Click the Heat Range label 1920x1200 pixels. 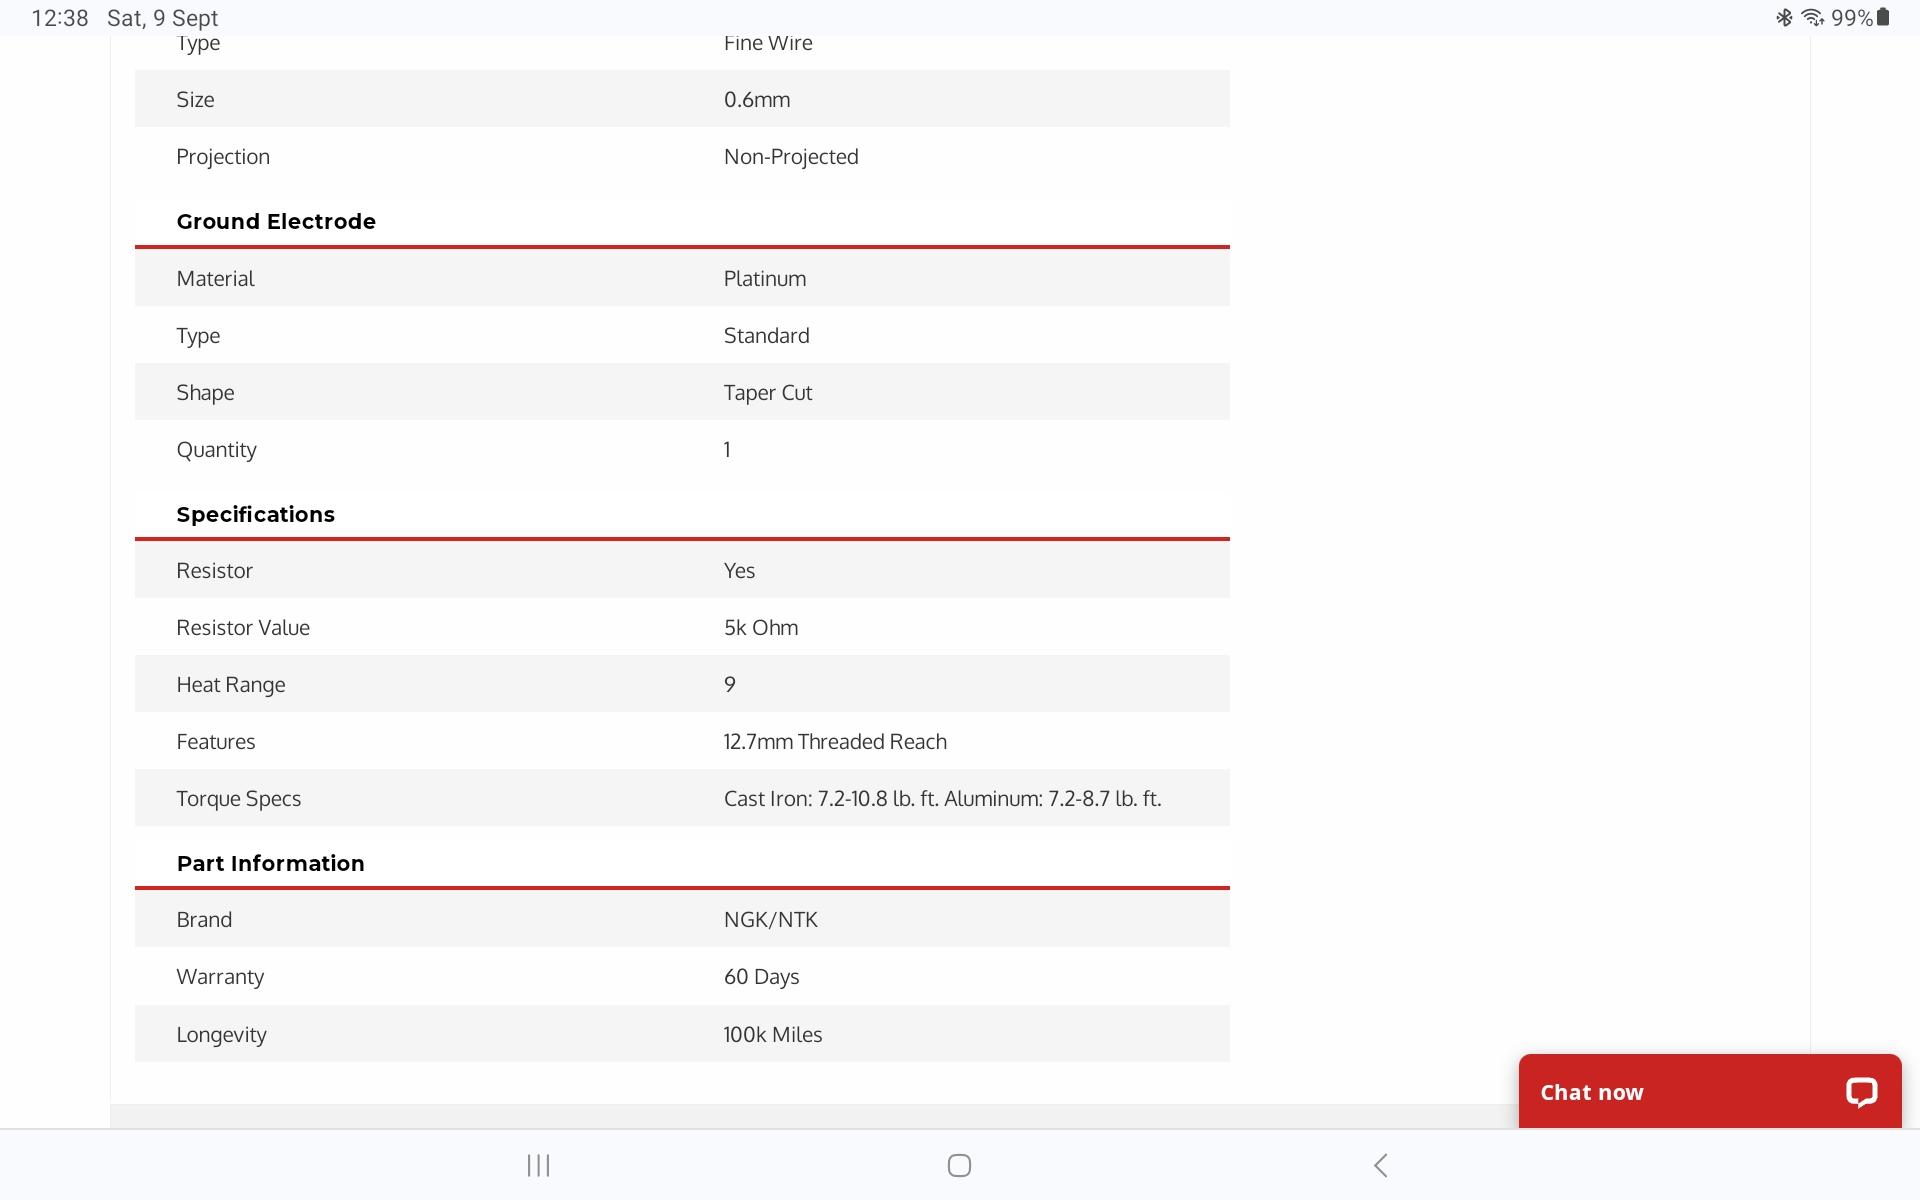pyautogui.click(x=231, y=685)
